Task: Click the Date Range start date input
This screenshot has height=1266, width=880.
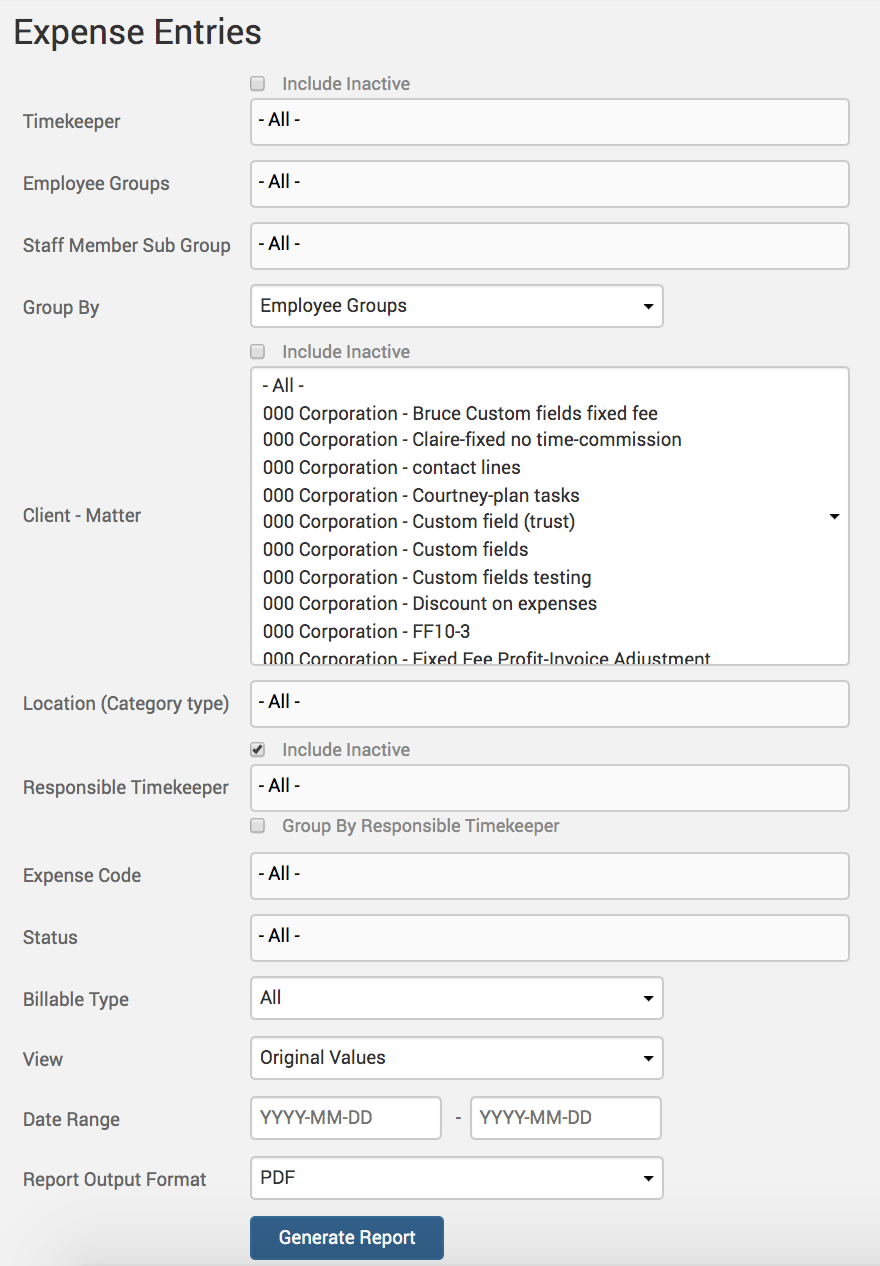Action: point(345,1118)
